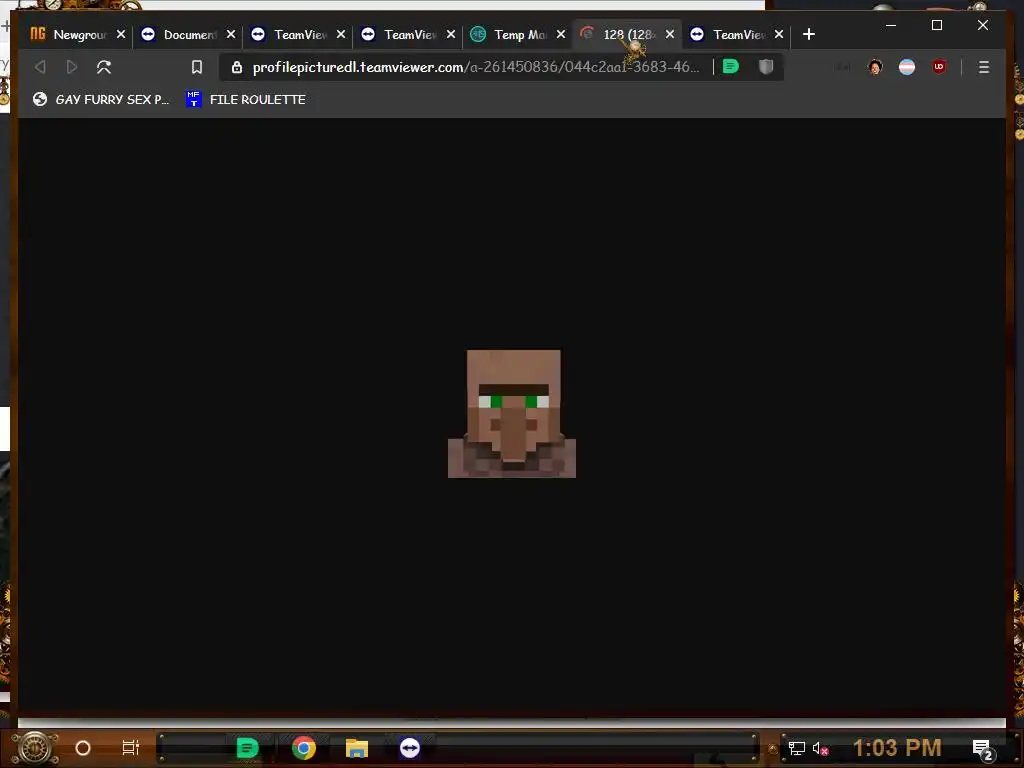Screen dimensions: 1024x768
Task: Bookmark this page with the bookmark icon
Action: 197,67
